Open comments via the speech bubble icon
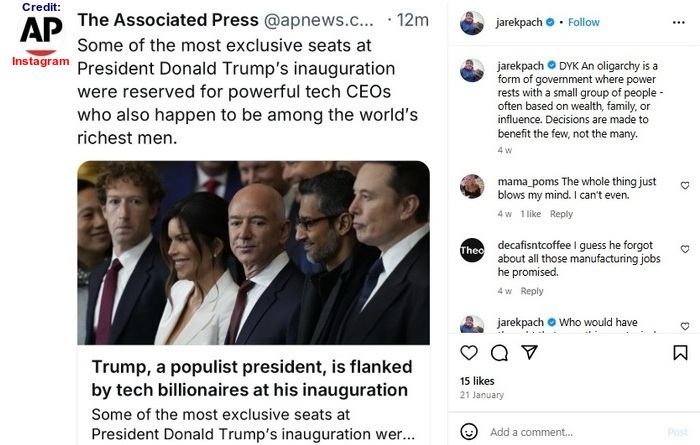 [x=500, y=353]
